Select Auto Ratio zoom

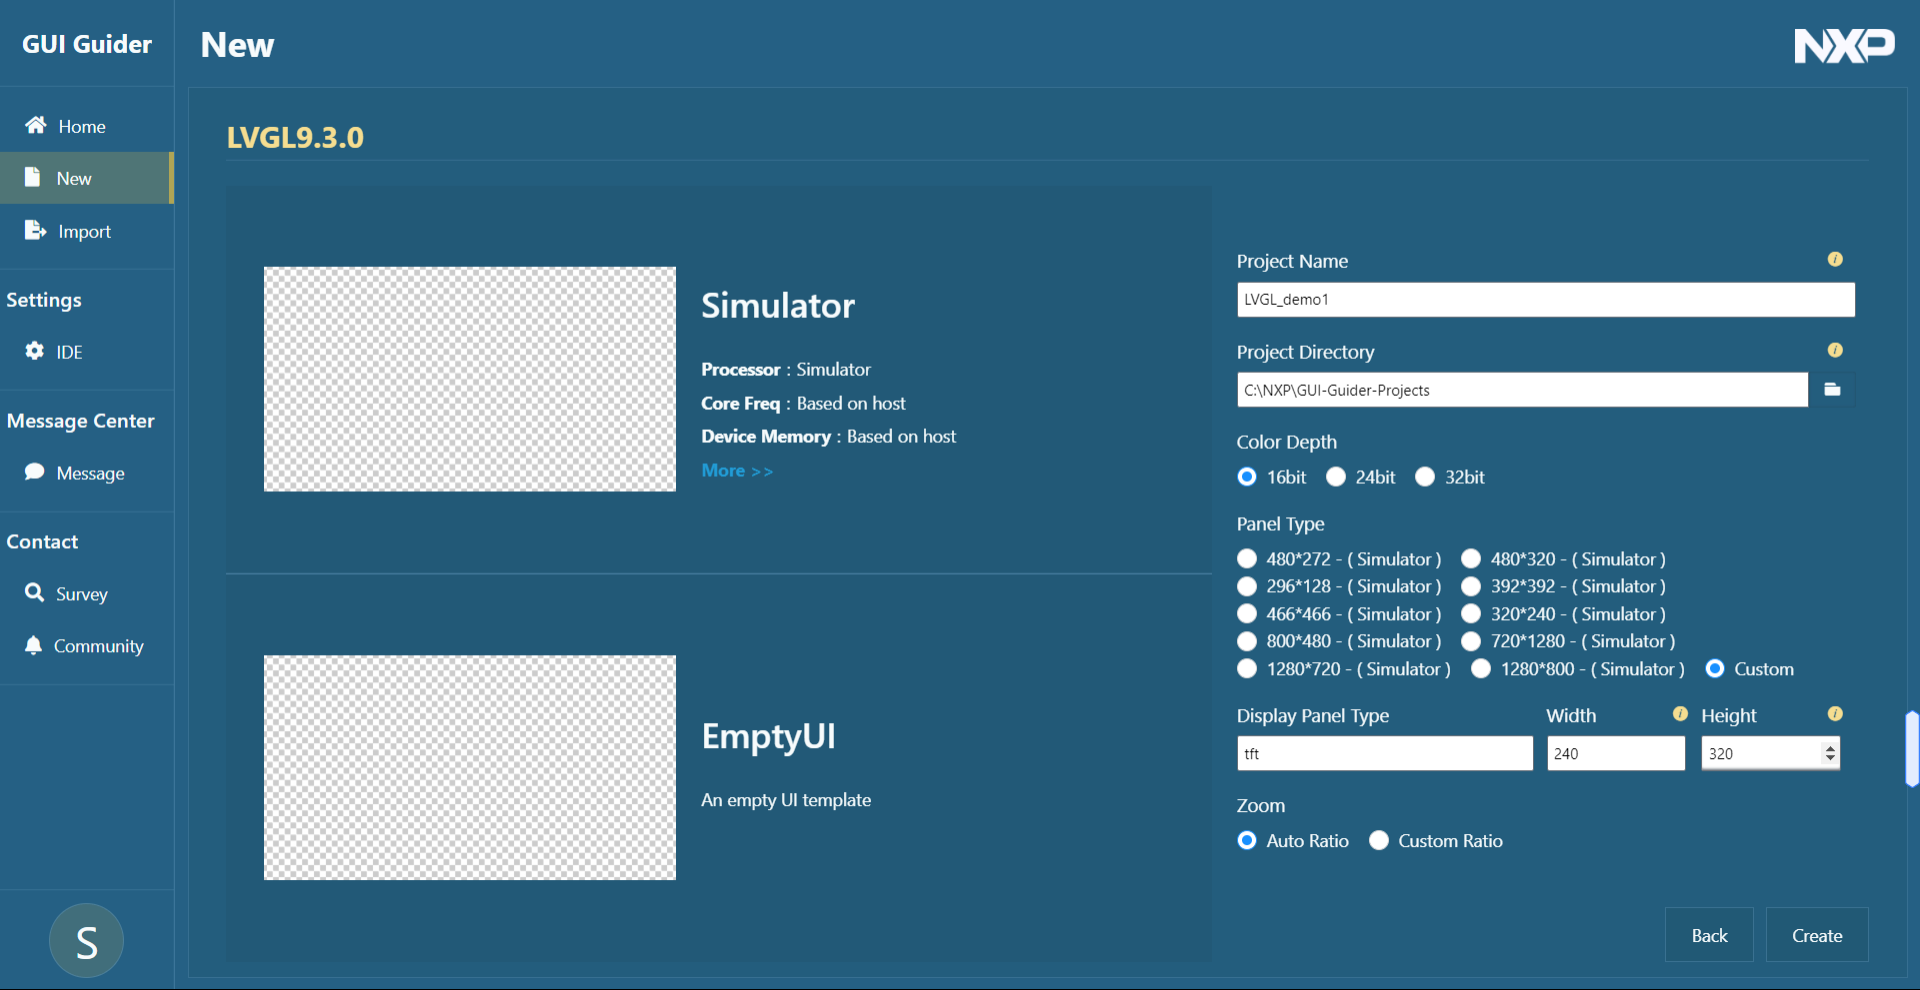click(x=1247, y=841)
